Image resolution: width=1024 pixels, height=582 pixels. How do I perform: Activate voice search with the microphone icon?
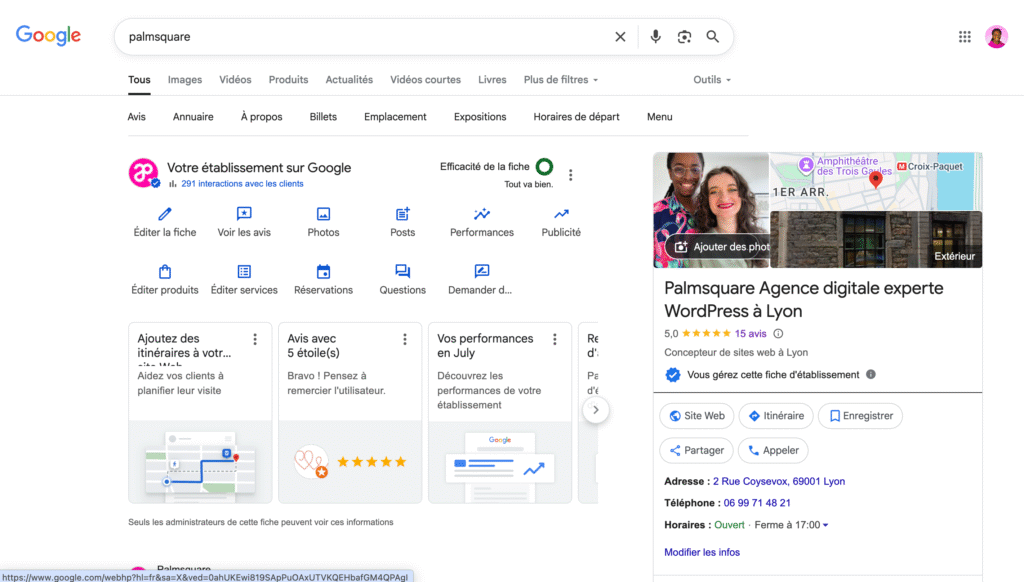655,36
